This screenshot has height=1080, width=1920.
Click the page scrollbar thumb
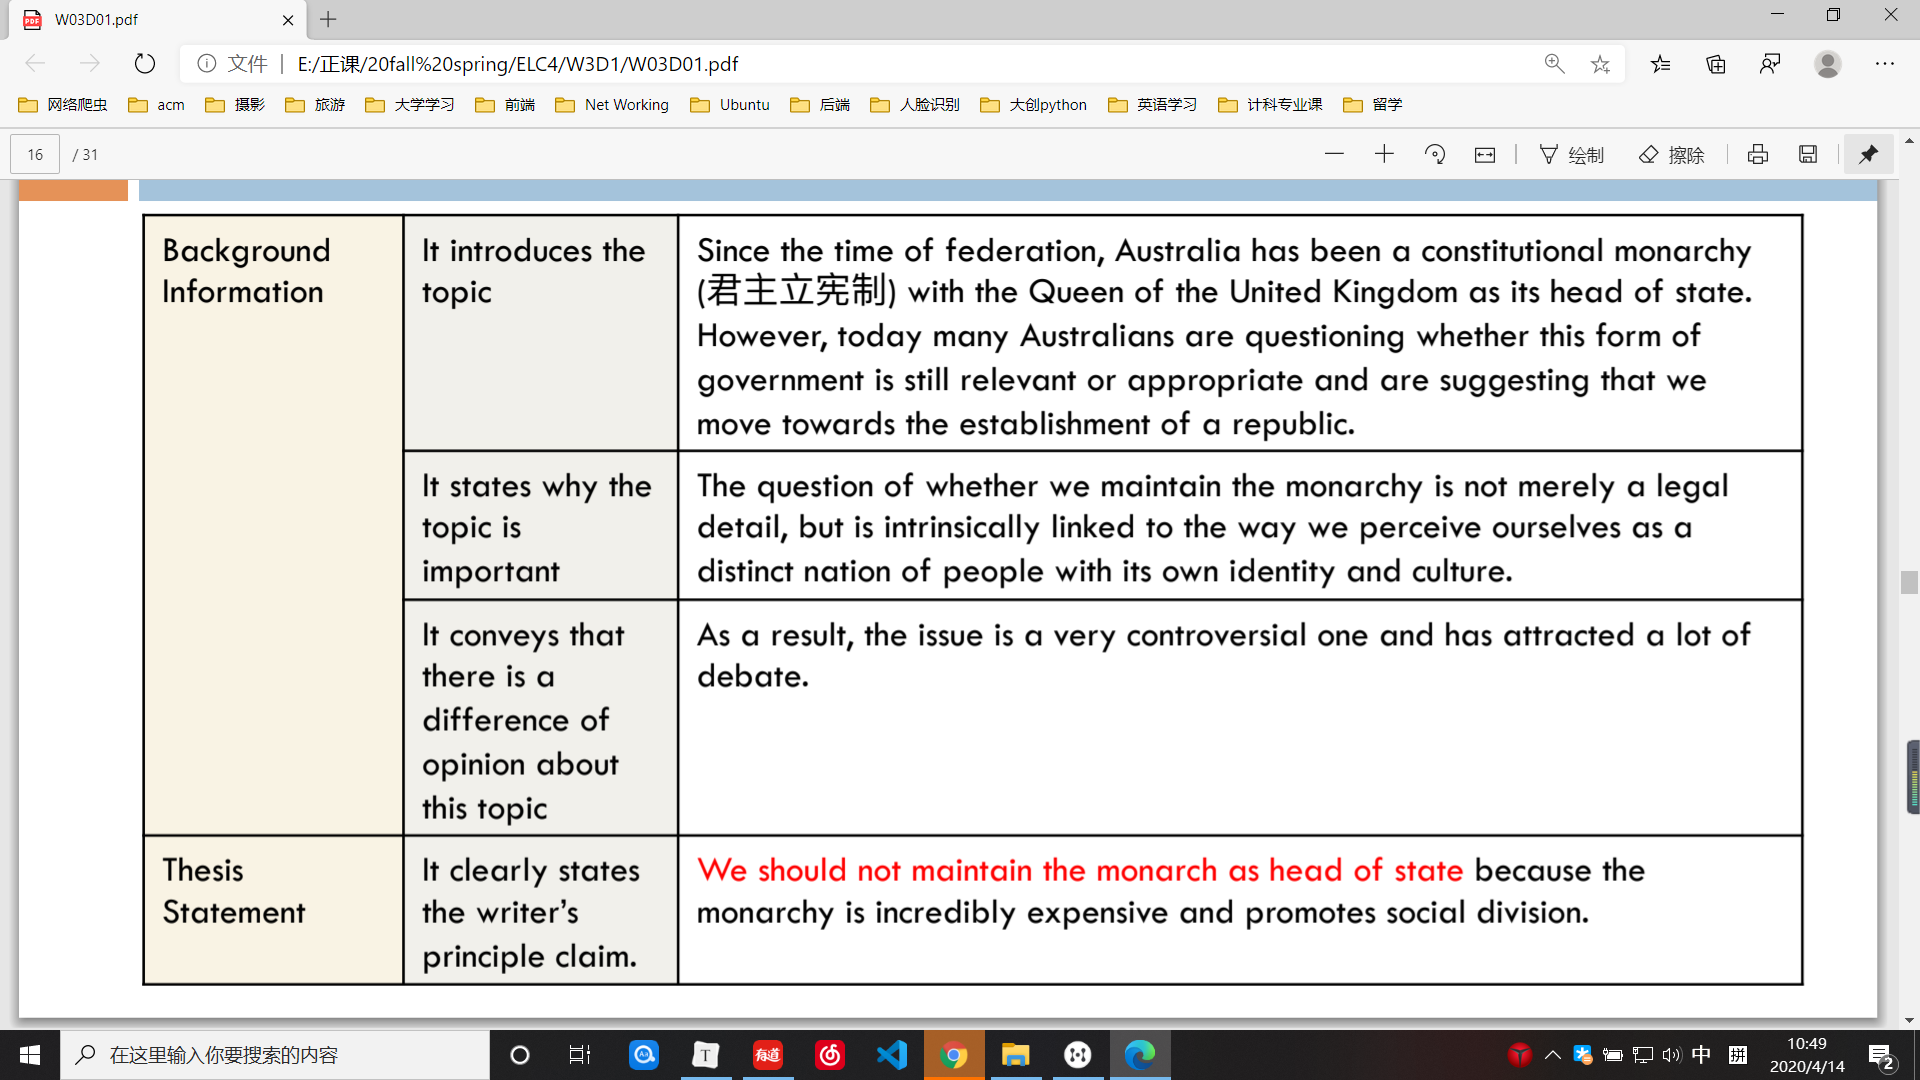tap(1909, 582)
